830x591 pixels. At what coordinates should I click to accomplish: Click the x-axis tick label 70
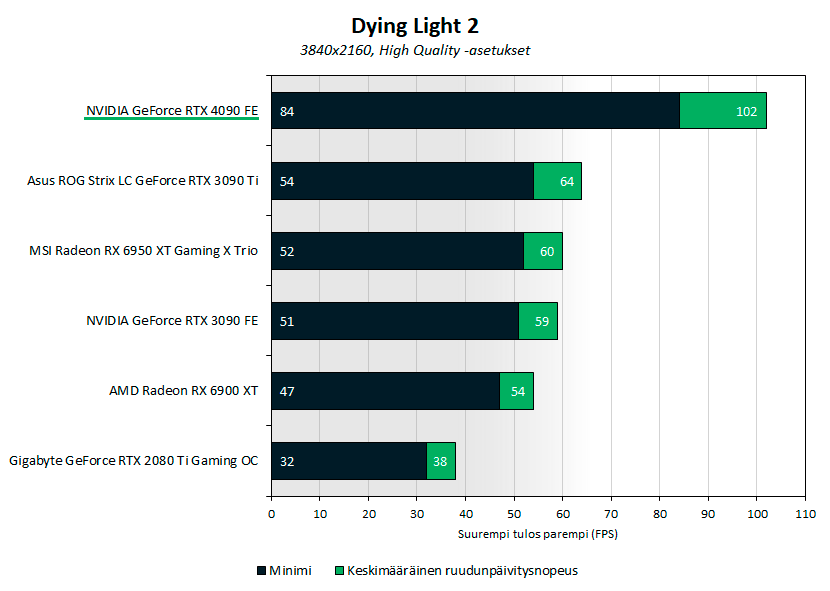[x=611, y=514]
